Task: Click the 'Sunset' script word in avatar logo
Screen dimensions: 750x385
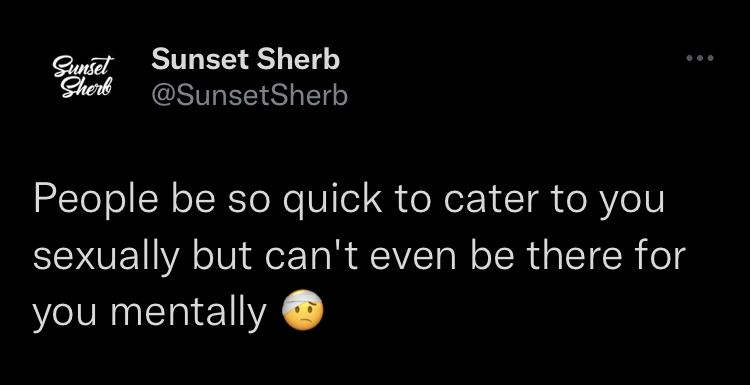Action: [84, 66]
